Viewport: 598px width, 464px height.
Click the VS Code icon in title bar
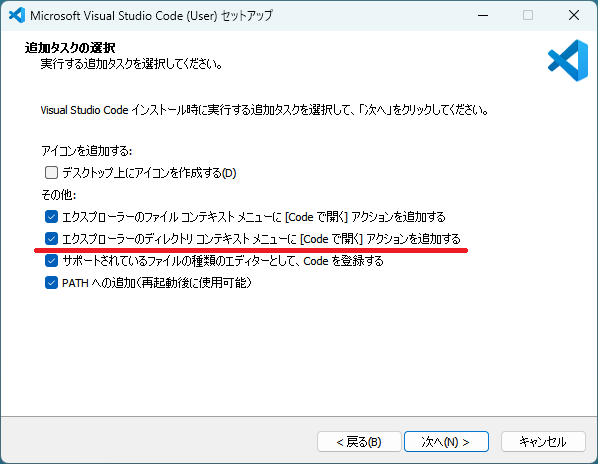(17, 15)
